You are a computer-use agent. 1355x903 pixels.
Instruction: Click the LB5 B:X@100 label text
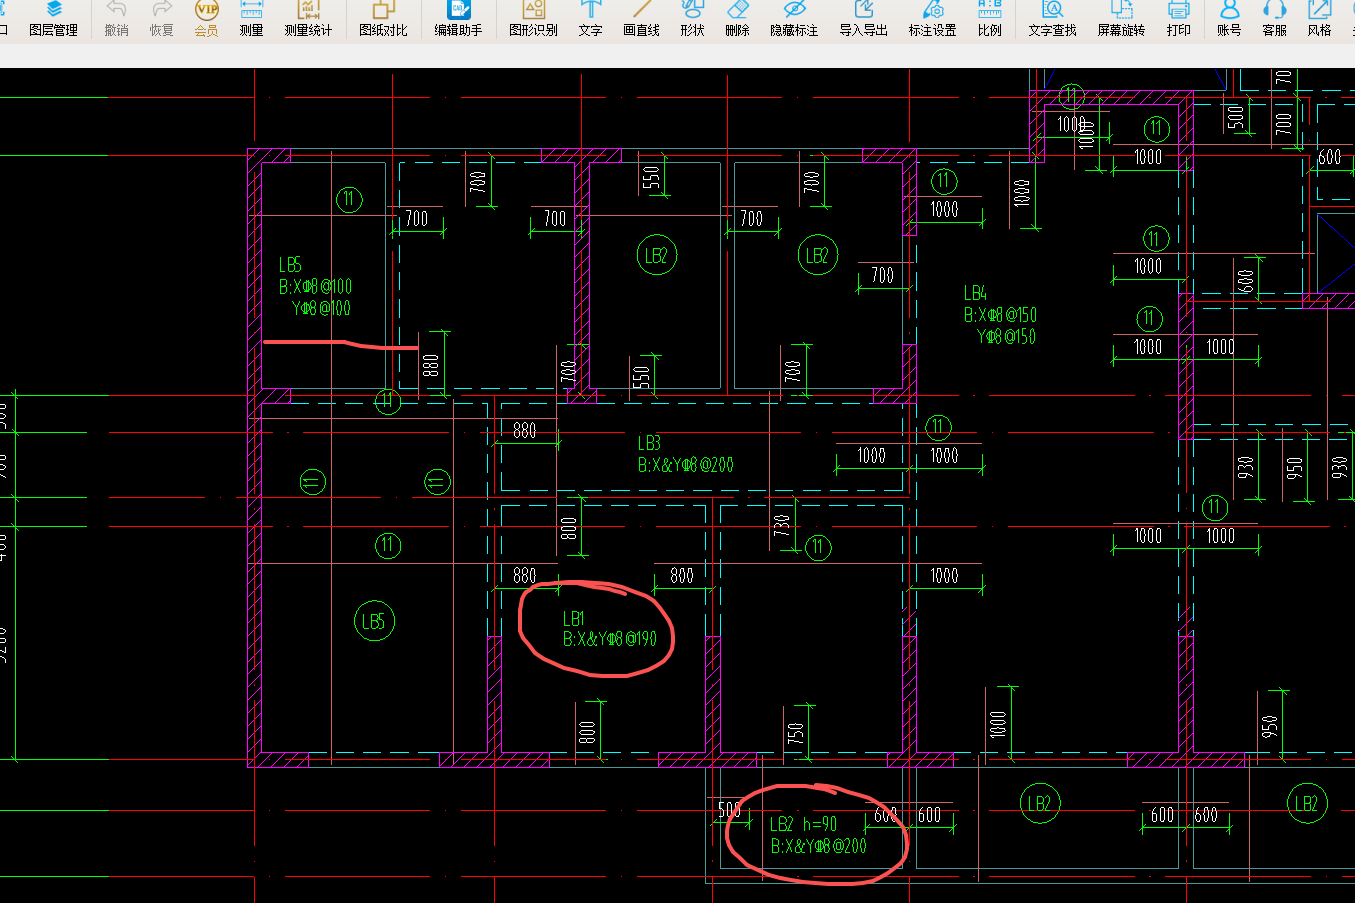click(315, 287)
